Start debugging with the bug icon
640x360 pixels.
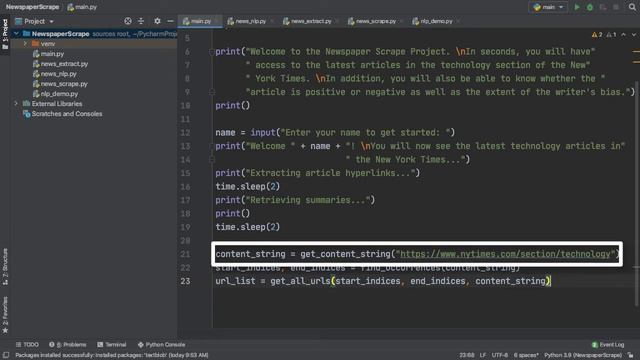590,7
